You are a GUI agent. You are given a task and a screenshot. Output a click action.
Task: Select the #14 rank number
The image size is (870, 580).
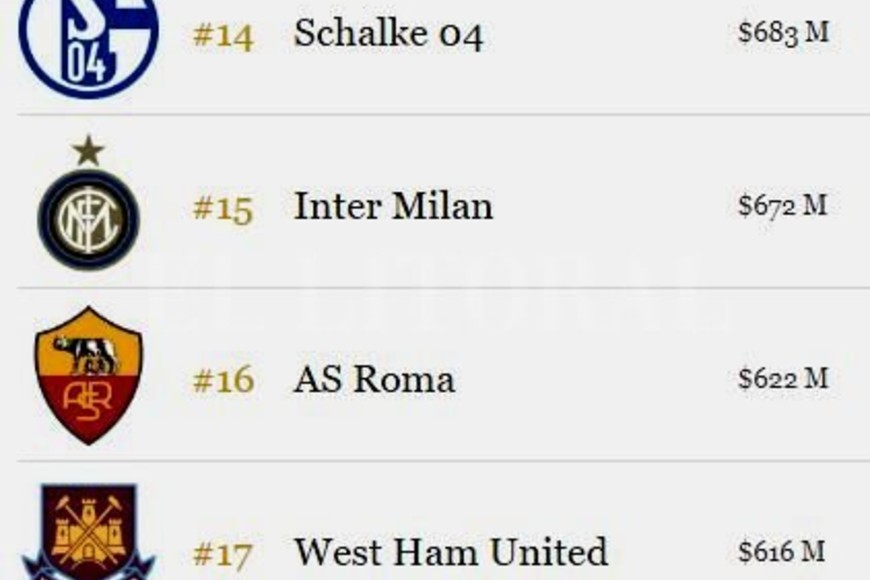click(223, 37)
